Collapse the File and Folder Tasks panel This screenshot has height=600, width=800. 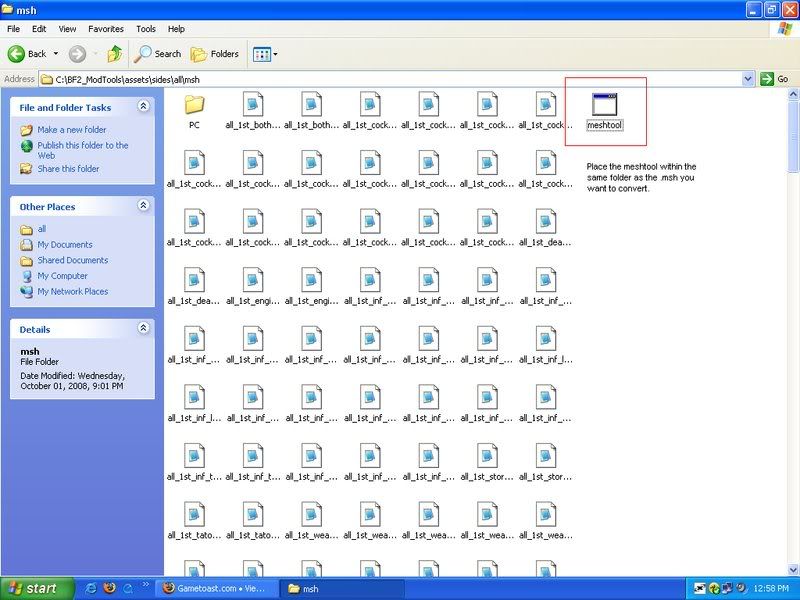coord(143,106)
